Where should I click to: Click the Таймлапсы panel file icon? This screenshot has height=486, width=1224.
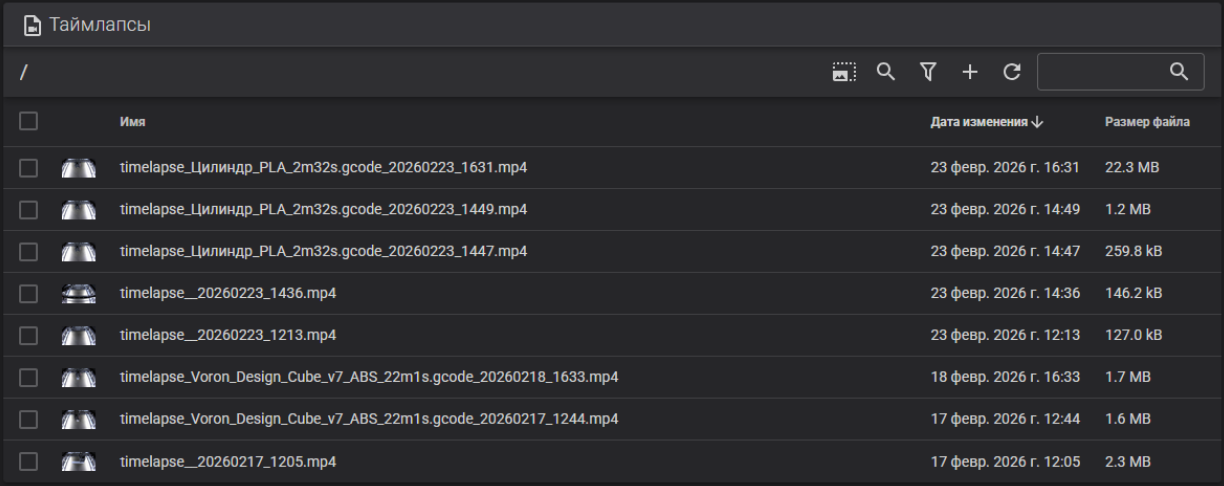pyautogui.click(x=32, y=23)
